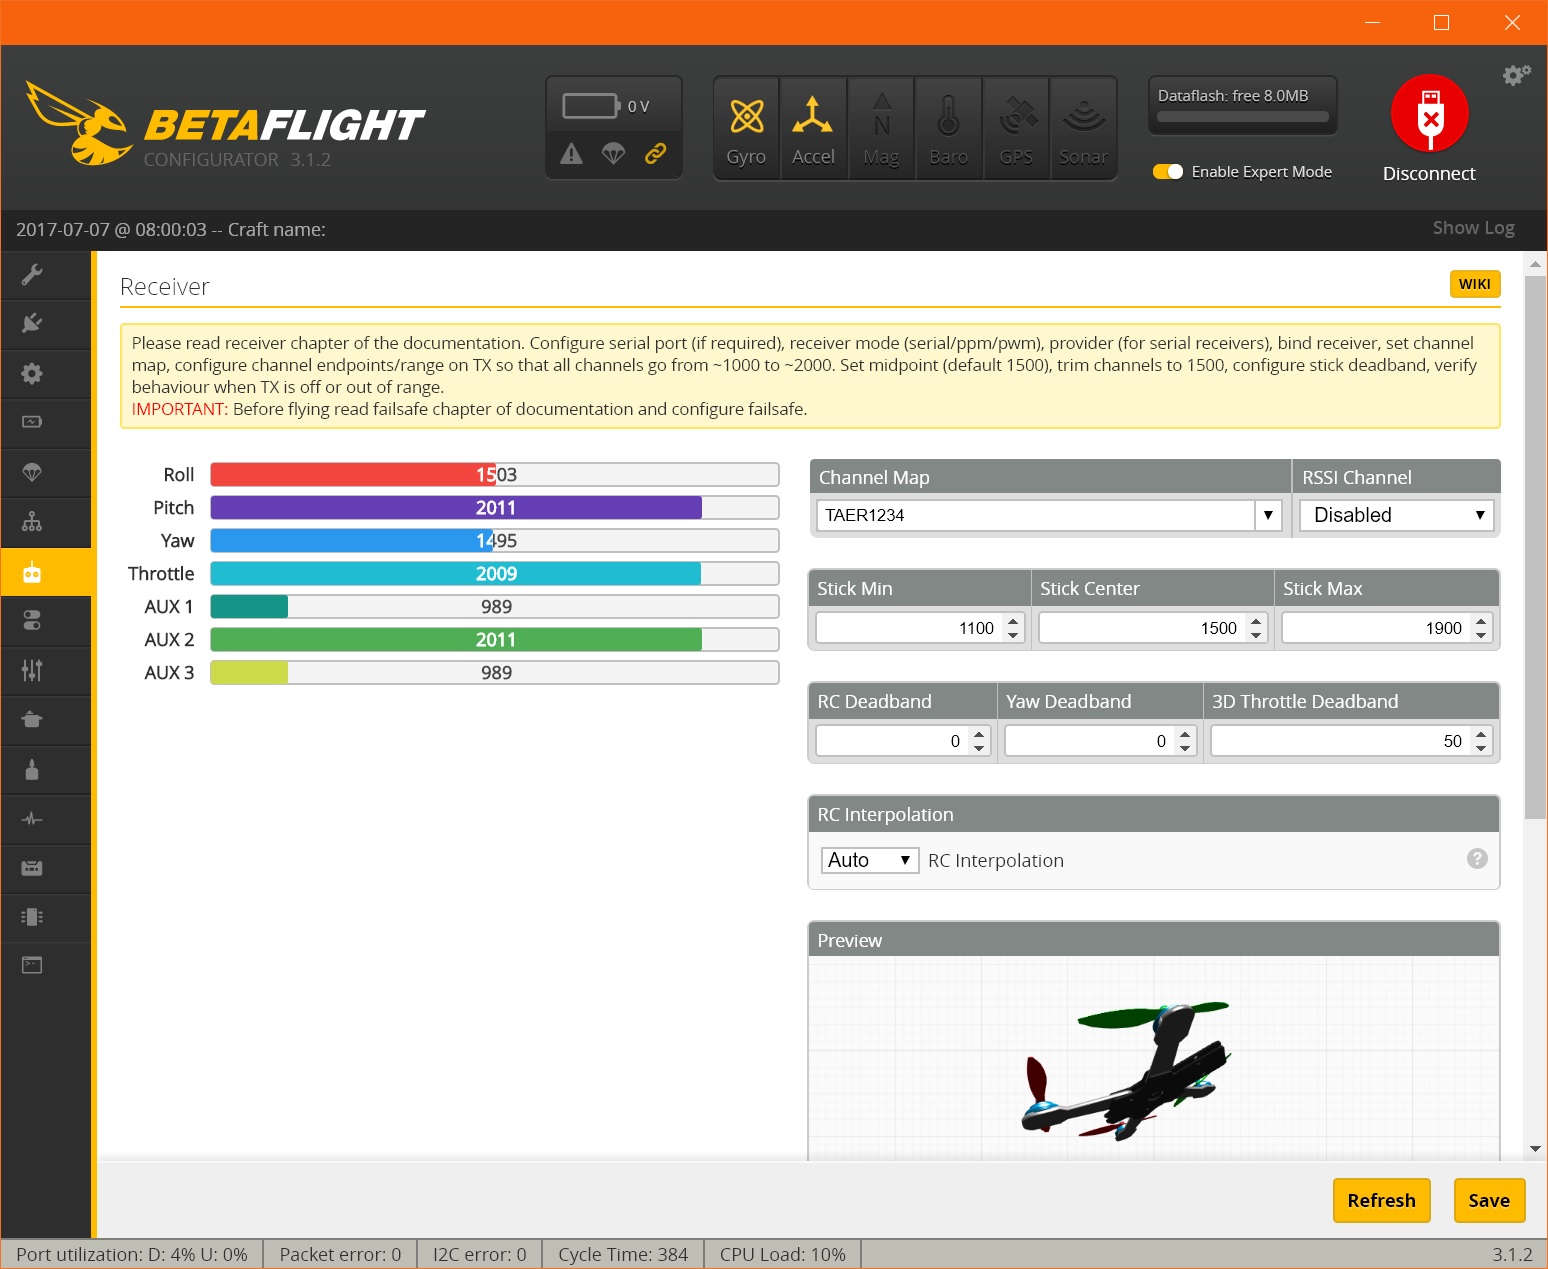Open the CLI tab terminal icon
The height and width of the screenshot is (1269, 1548).
click(x=32, y=965)
